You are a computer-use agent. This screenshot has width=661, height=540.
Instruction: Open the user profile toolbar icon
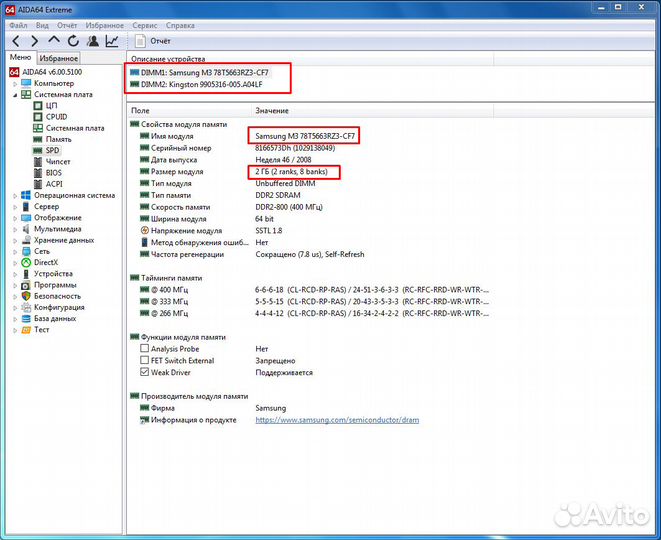[x=93, y=41]
